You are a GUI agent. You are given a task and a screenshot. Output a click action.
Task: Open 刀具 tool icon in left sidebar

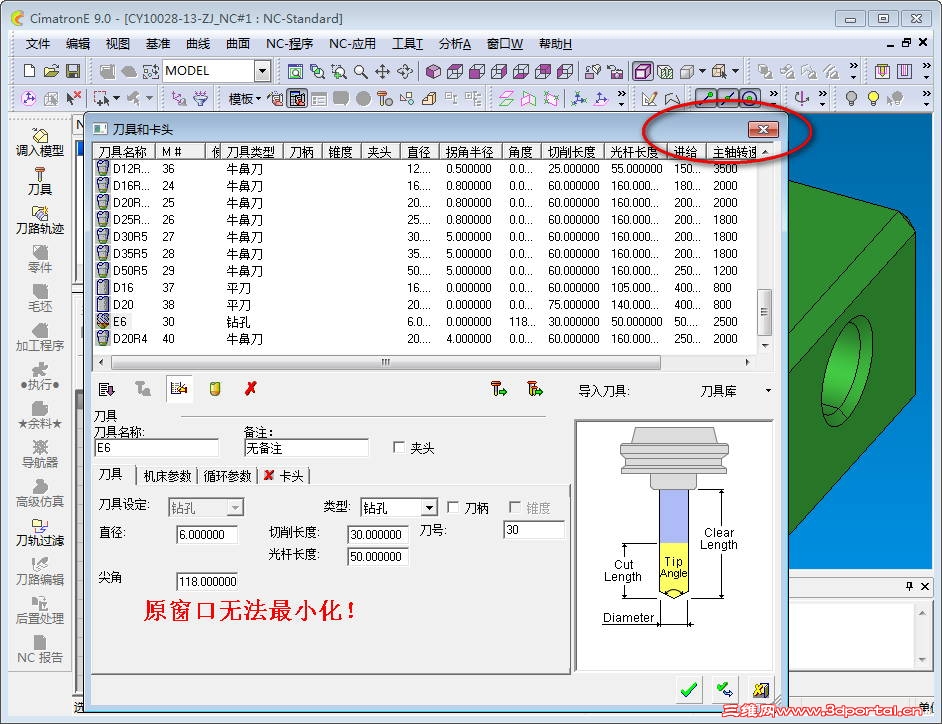40,181
